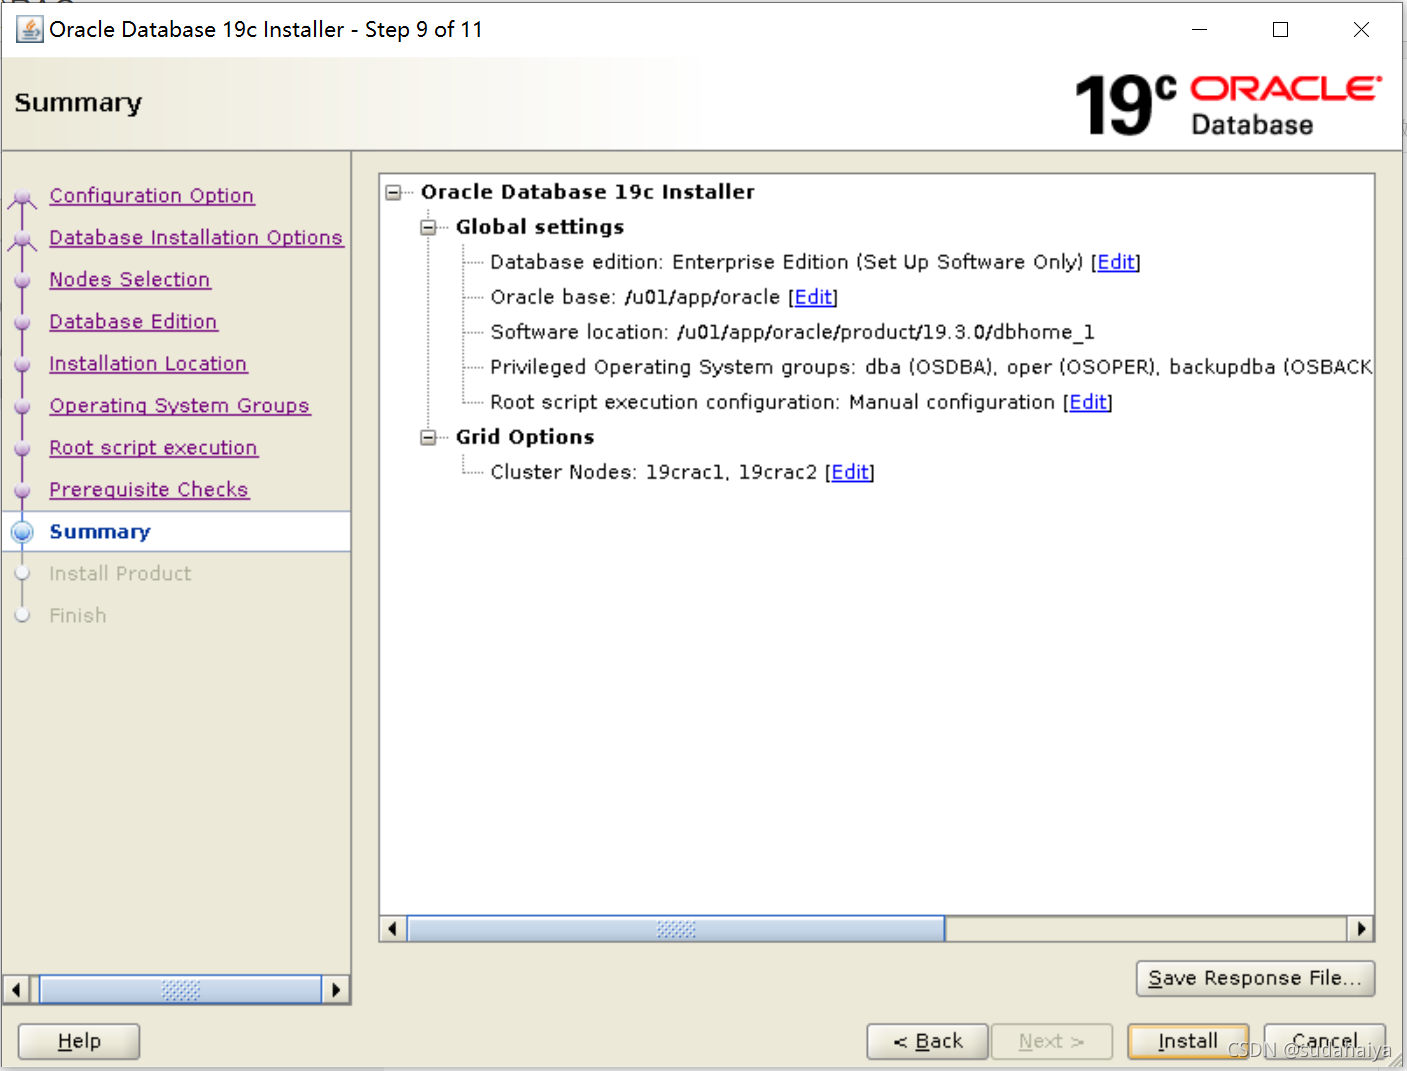
Task: Select the Software location tree row
Action: (x=792, y=332)
